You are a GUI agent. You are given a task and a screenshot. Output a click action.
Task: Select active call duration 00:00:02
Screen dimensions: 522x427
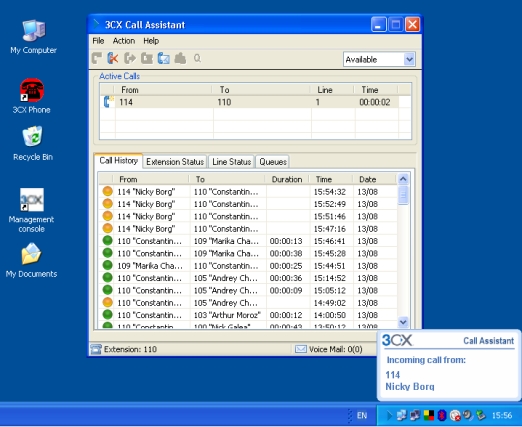[x=375, y=102]
